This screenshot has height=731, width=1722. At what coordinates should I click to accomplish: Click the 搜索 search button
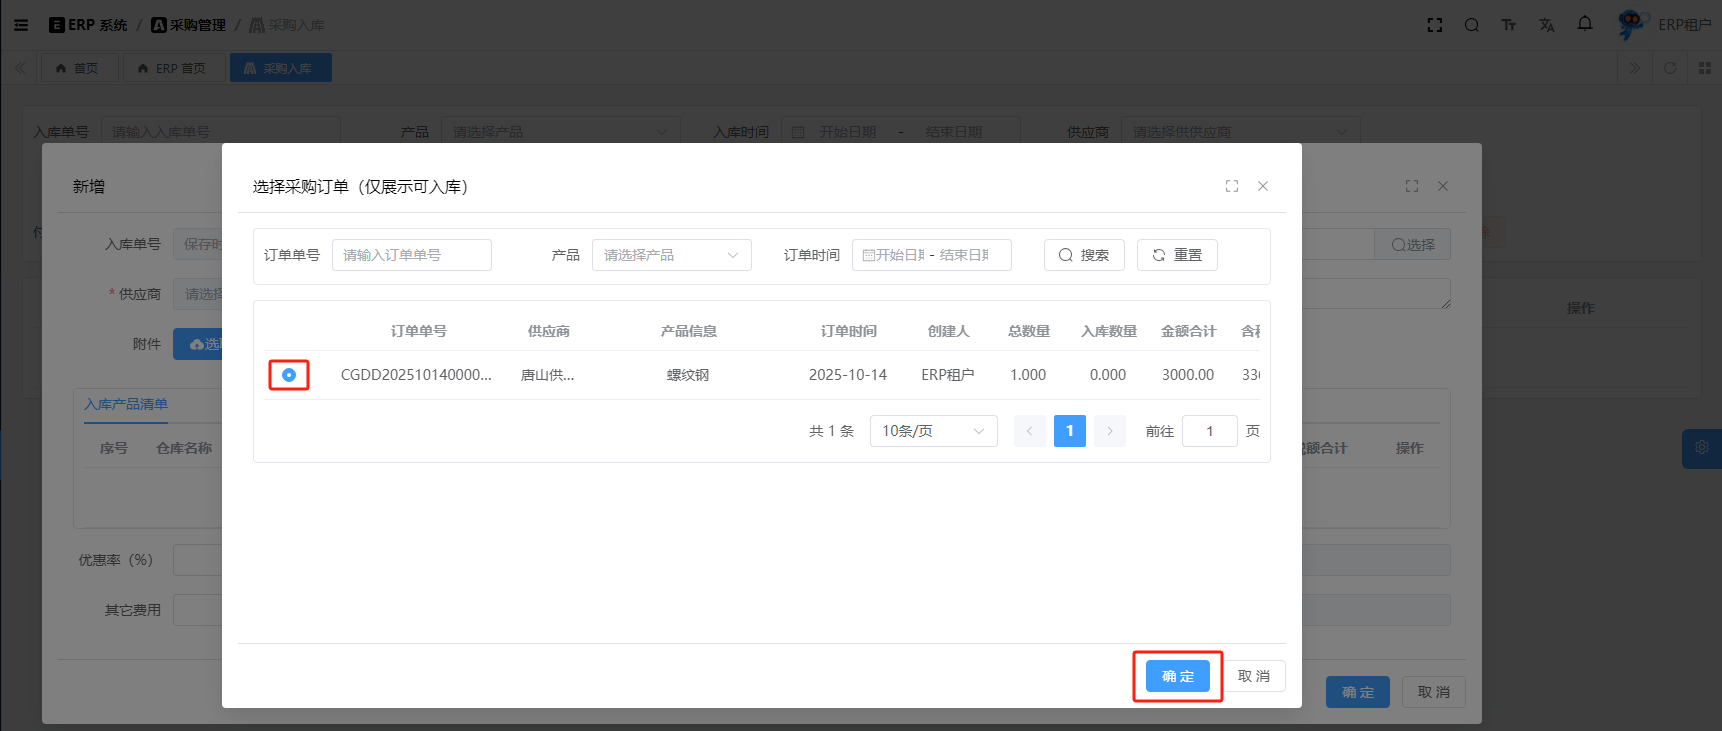point(1084,255)
